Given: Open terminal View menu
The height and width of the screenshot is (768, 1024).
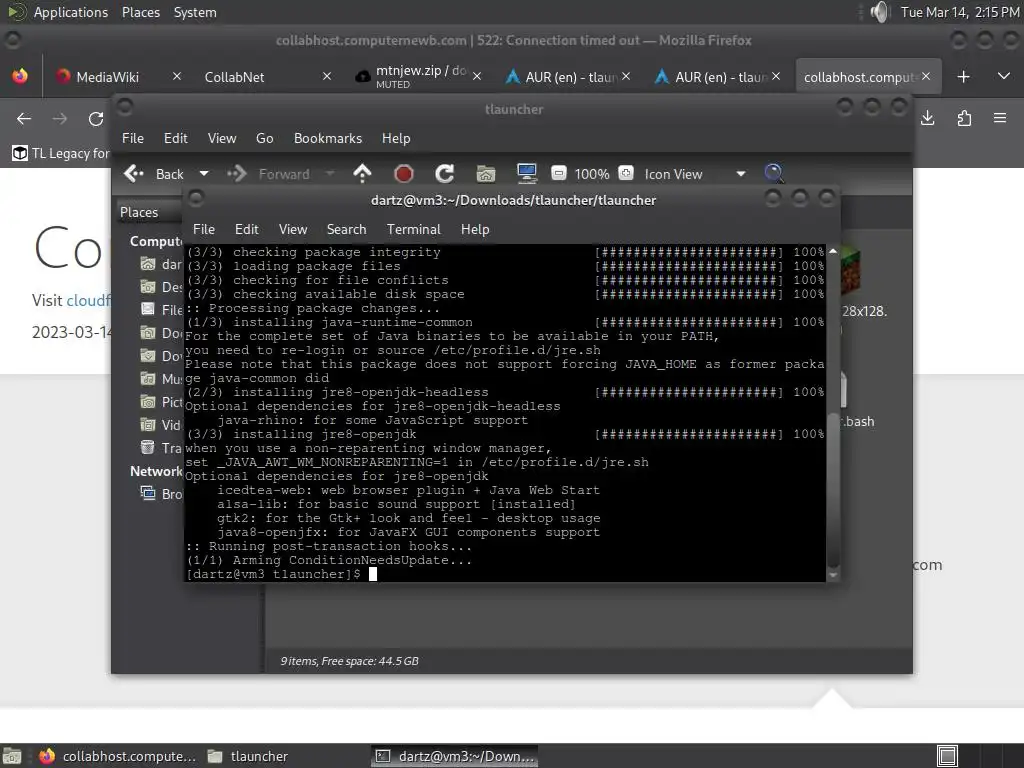Looking at the screenshot, I should pos(293,229).
